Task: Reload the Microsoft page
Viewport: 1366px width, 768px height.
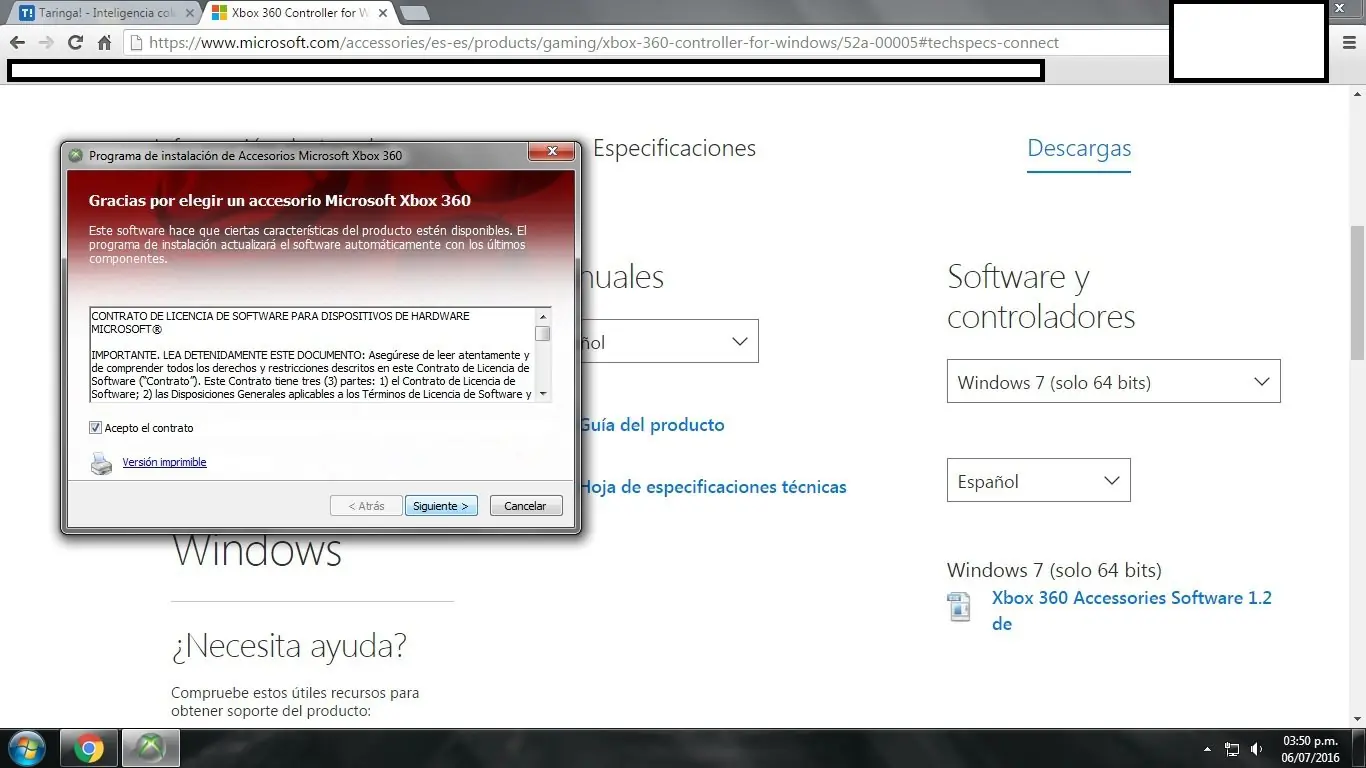Action: click(x=75, y=43)
